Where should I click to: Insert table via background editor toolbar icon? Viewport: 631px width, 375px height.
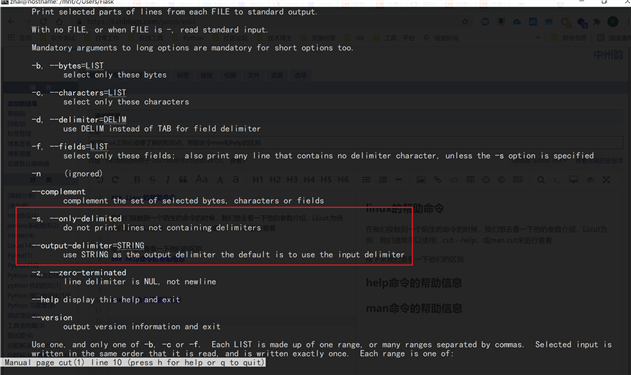[470, 179]
